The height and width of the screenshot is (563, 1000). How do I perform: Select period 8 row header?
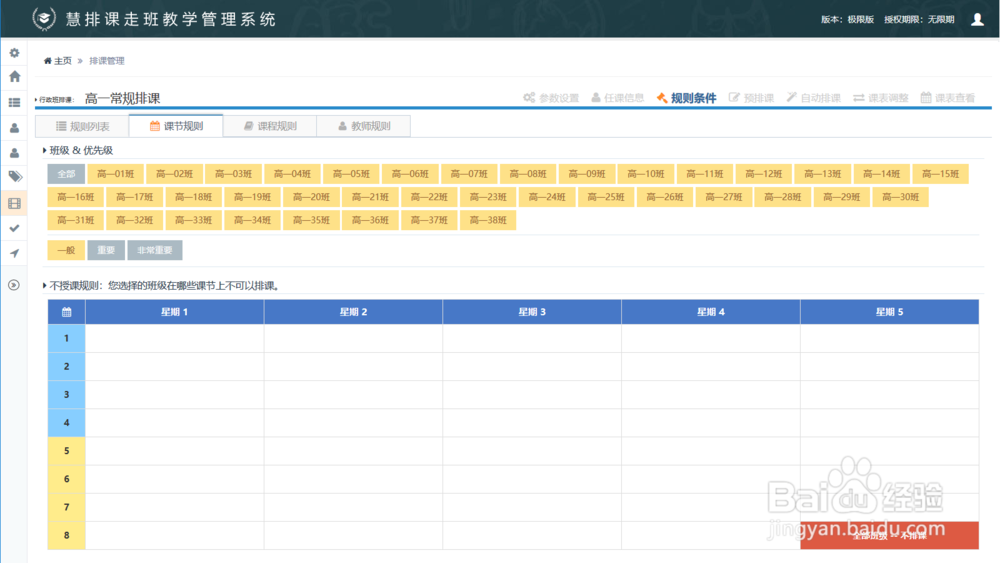[66, 536]
